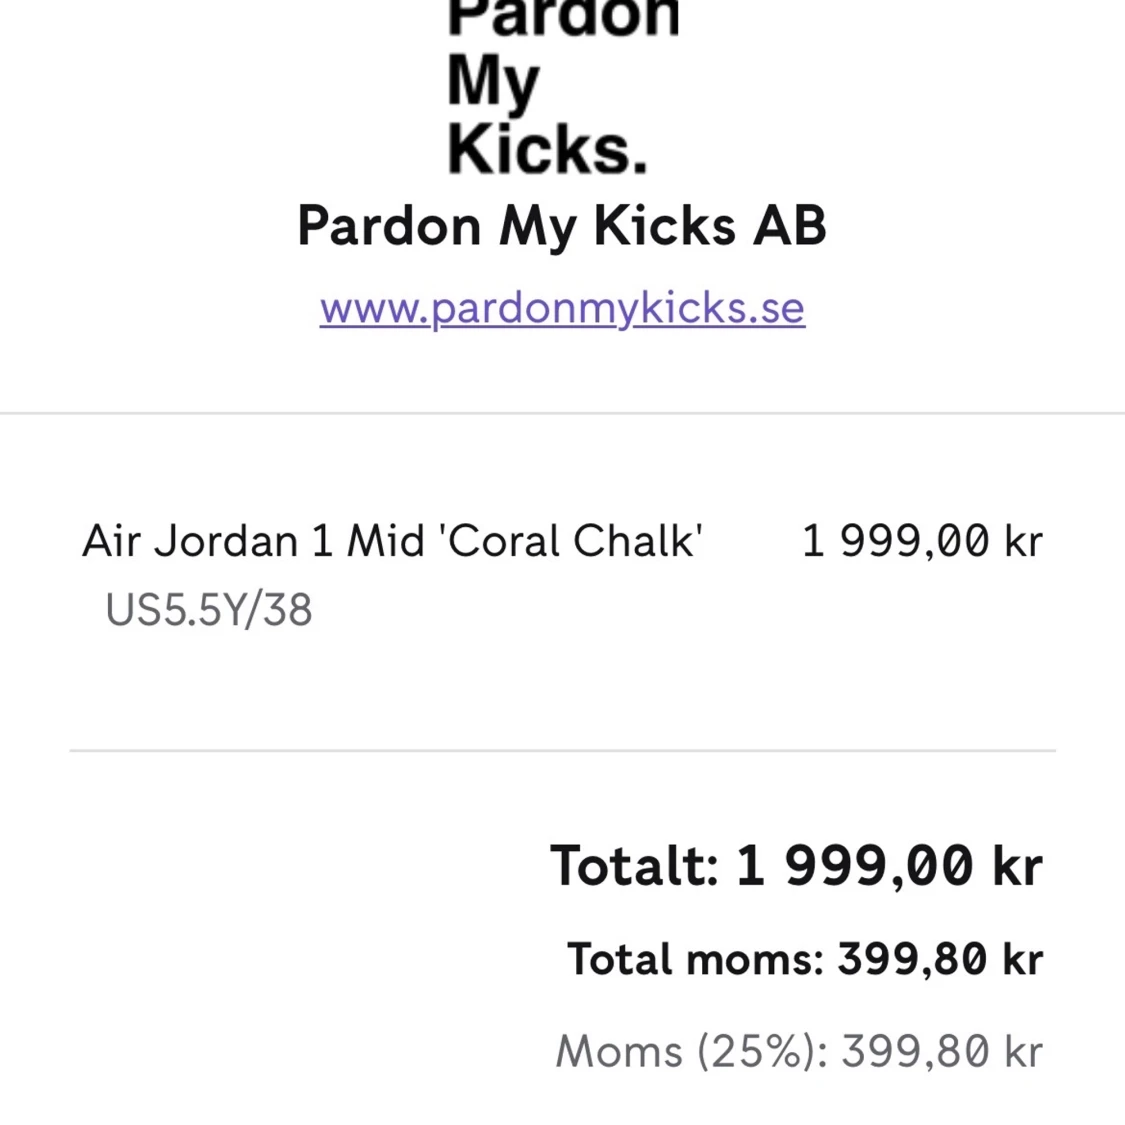Click the bold total amount 1 999,00 kr

(x=890, y=865)
